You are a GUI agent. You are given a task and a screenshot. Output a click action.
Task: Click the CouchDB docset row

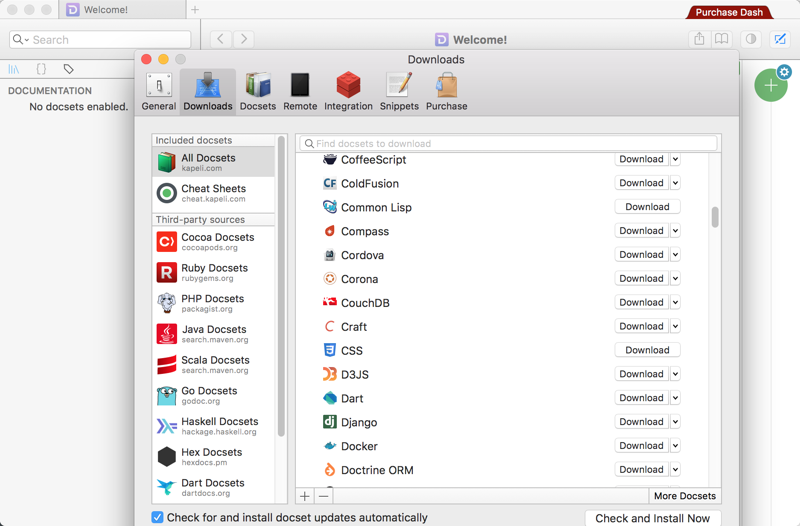click(503, 303)
